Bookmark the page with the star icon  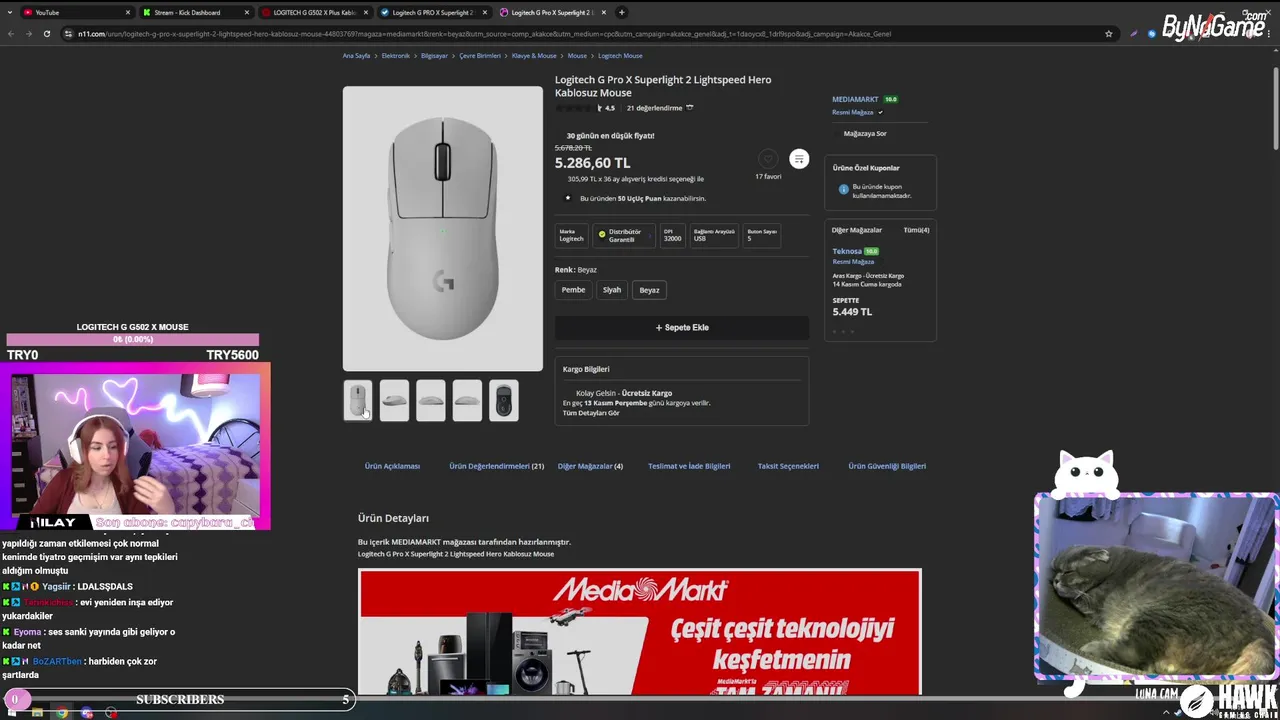[x=1108, y=33]
